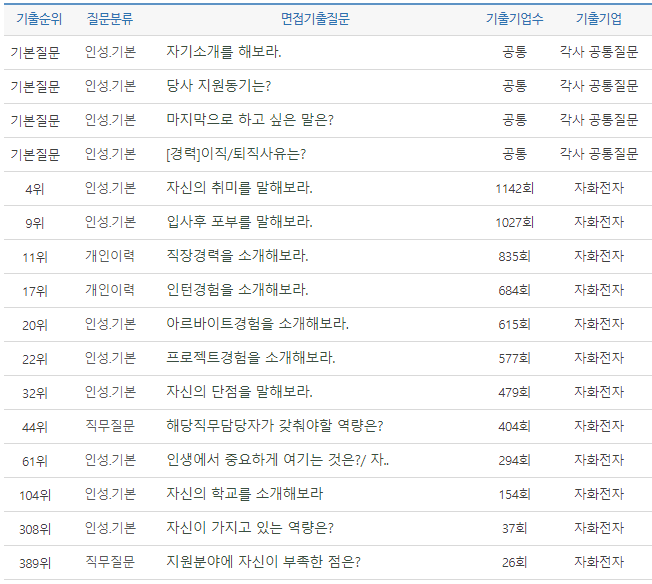Click the 기출기업 column header
652x584 pixels.
(598, 19)
